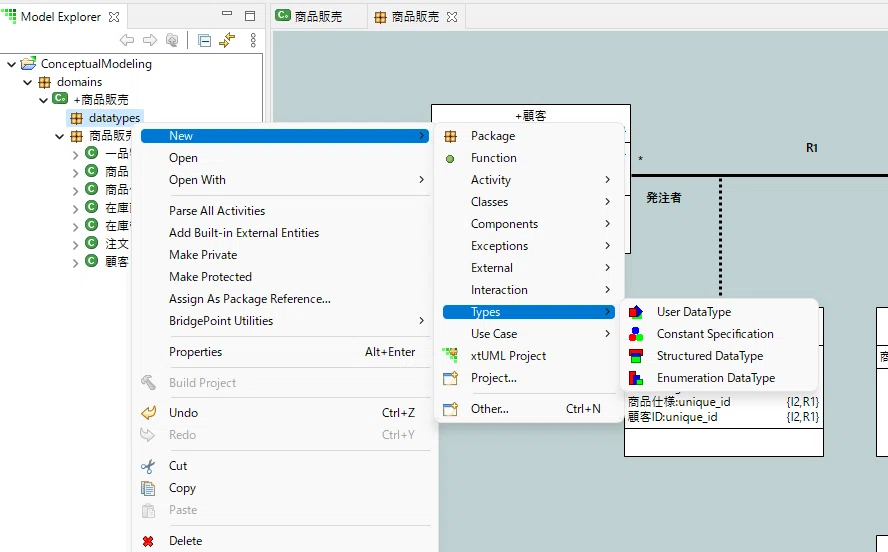888x552 pixels.
Task: Choose Assign As Package Reference...
Action: point(285,299)
